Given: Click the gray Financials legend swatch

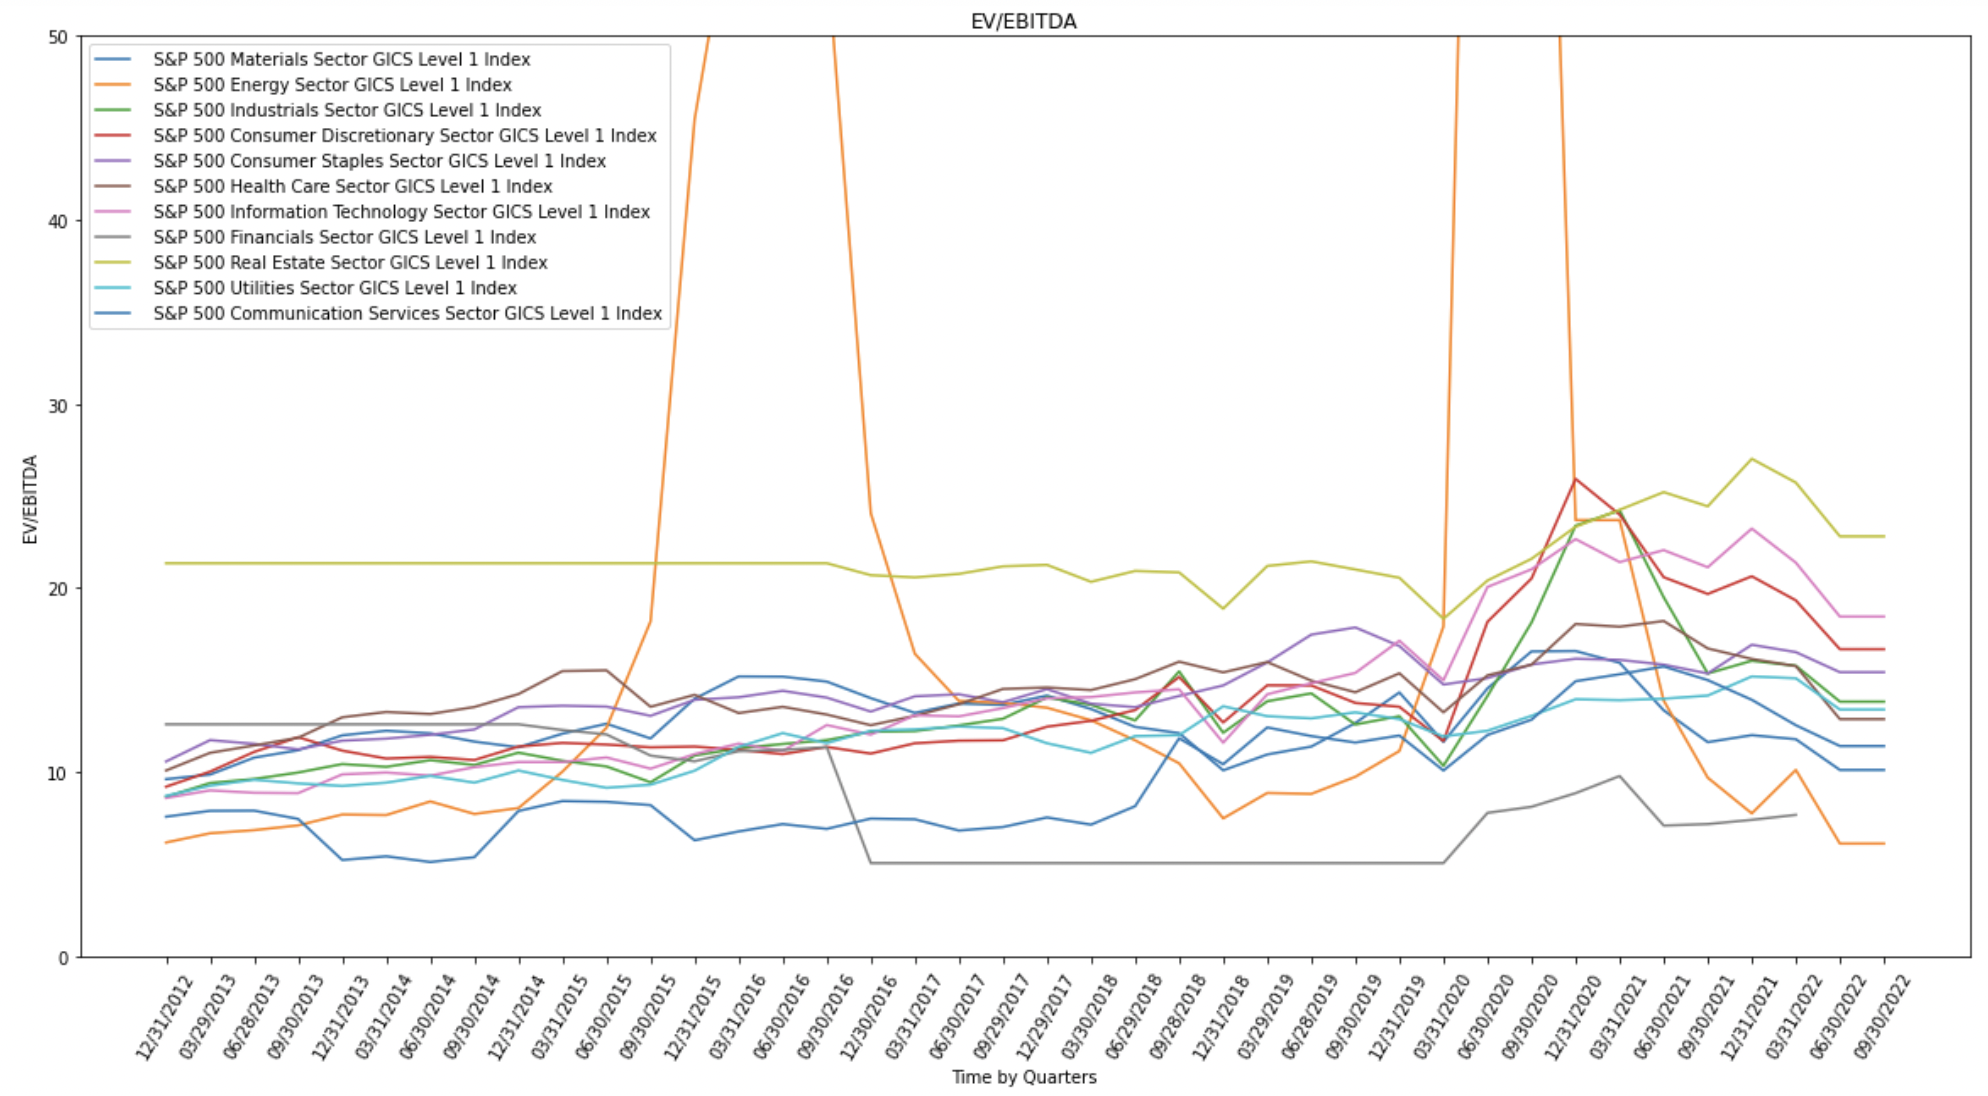Looking at the screenshot, I should pos(113,237).
